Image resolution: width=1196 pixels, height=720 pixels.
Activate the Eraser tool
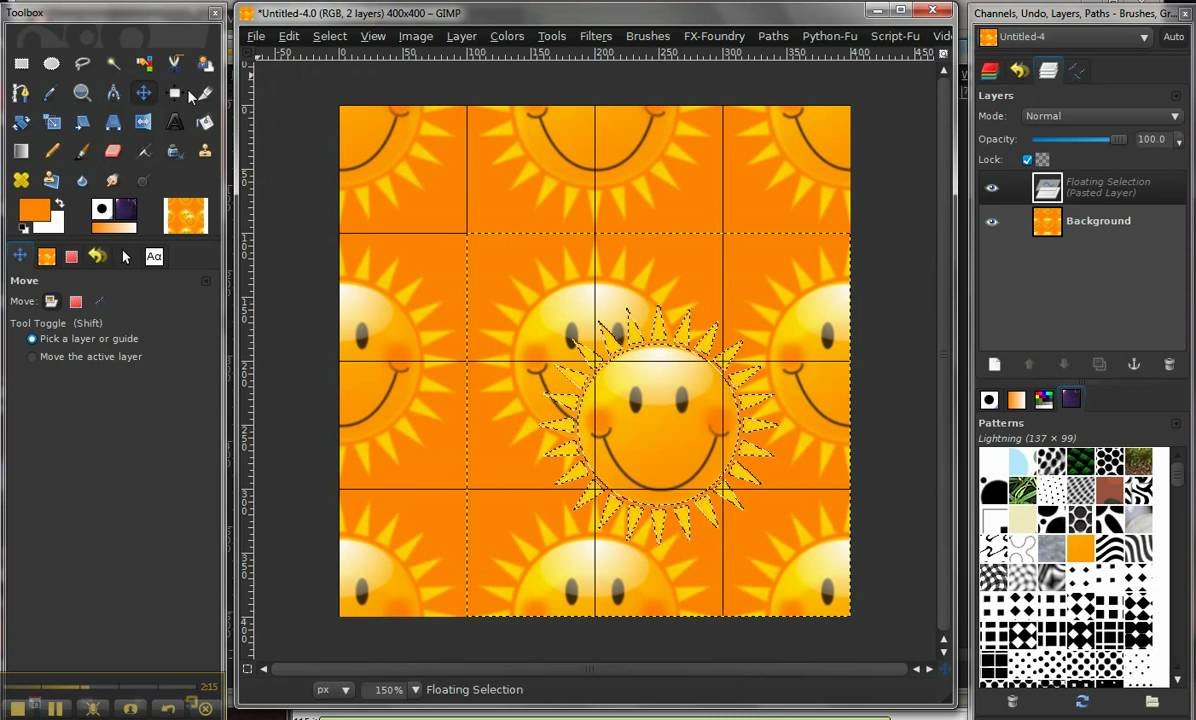(113, 151)
